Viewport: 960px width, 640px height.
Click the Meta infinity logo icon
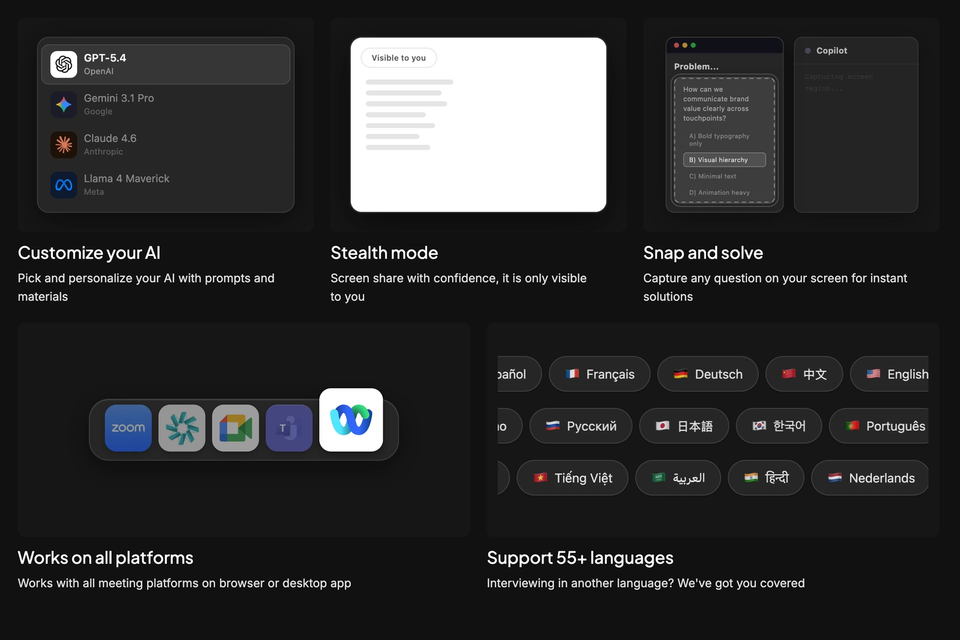click(x=64, y=185)
